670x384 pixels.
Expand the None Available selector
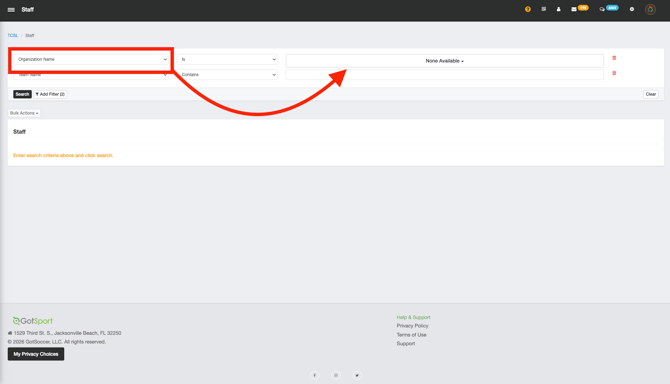click(x=444, y=61)
